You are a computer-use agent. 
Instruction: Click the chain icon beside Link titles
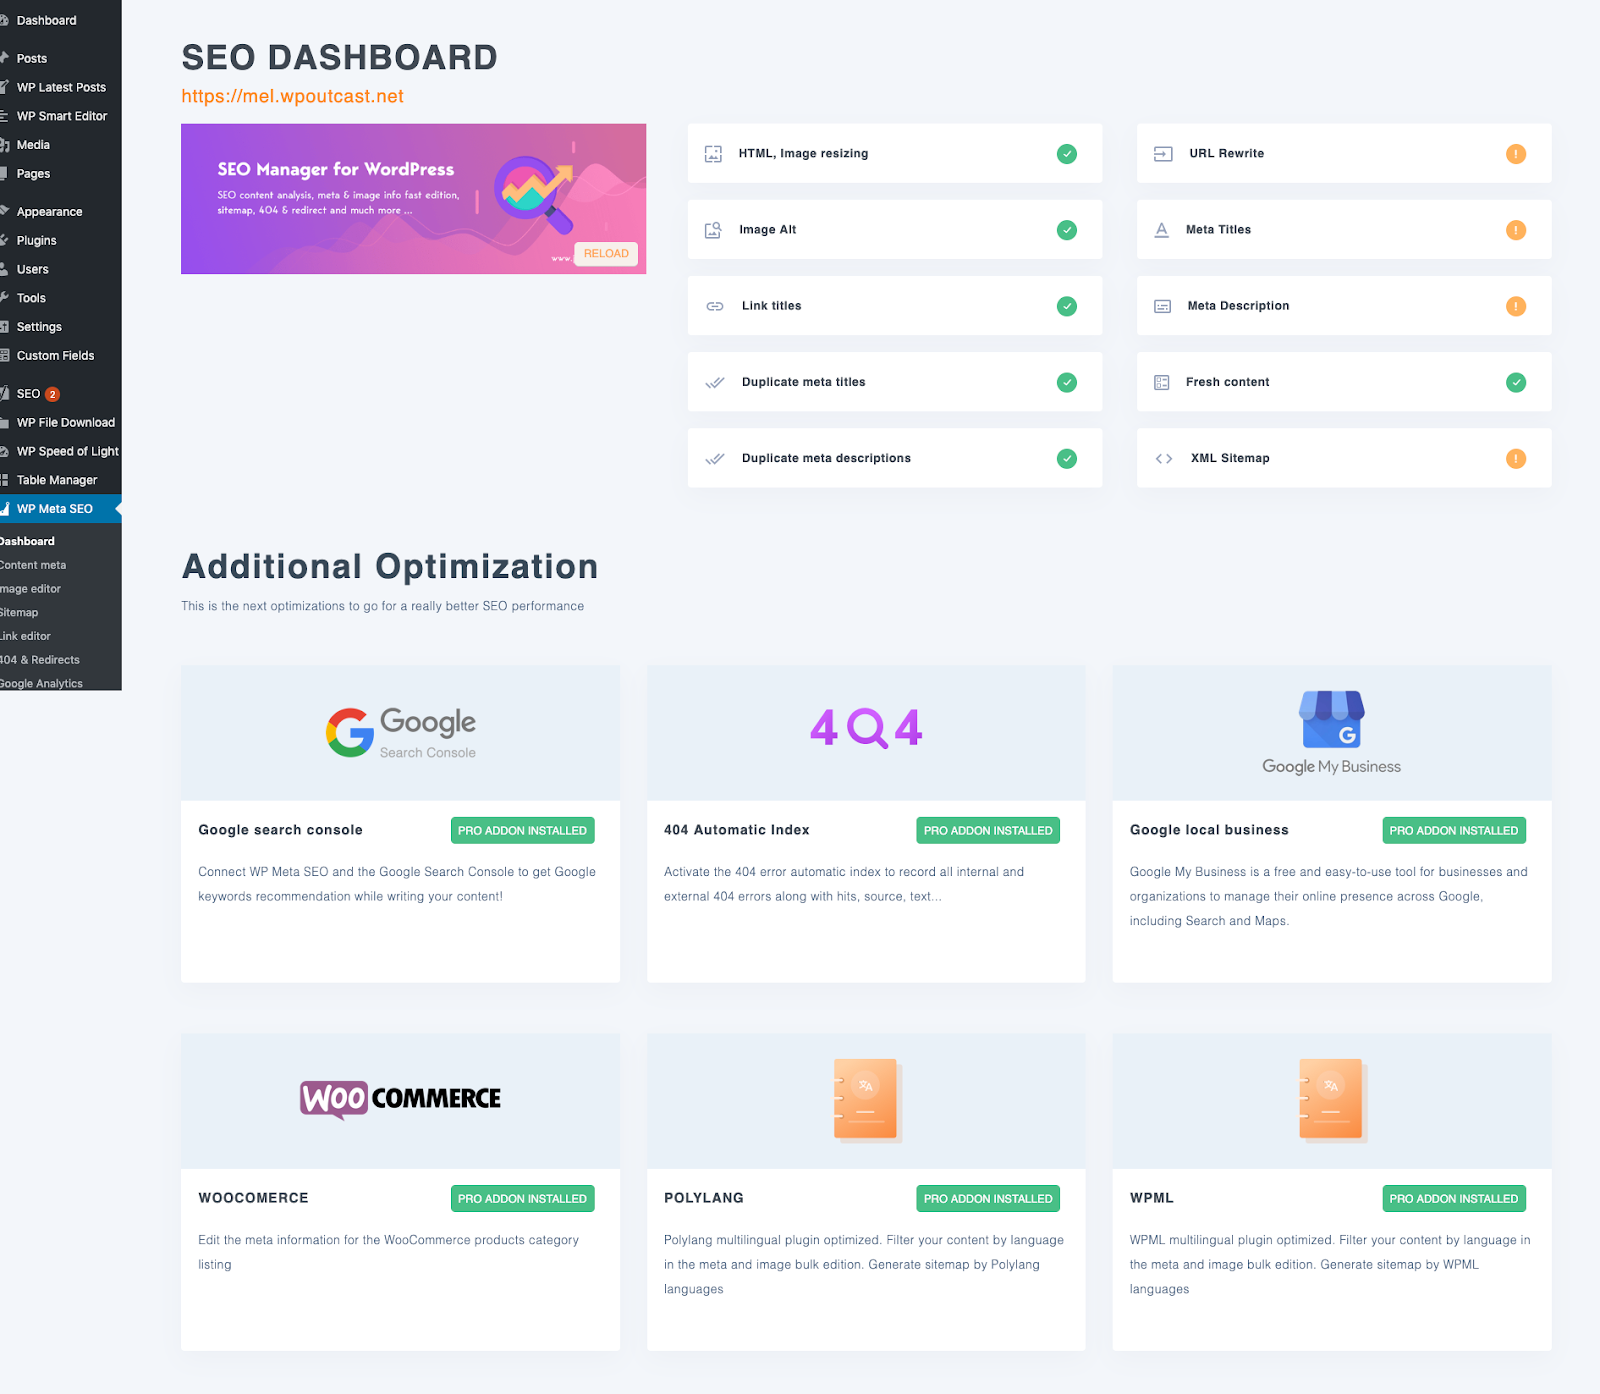click(715, 306)
